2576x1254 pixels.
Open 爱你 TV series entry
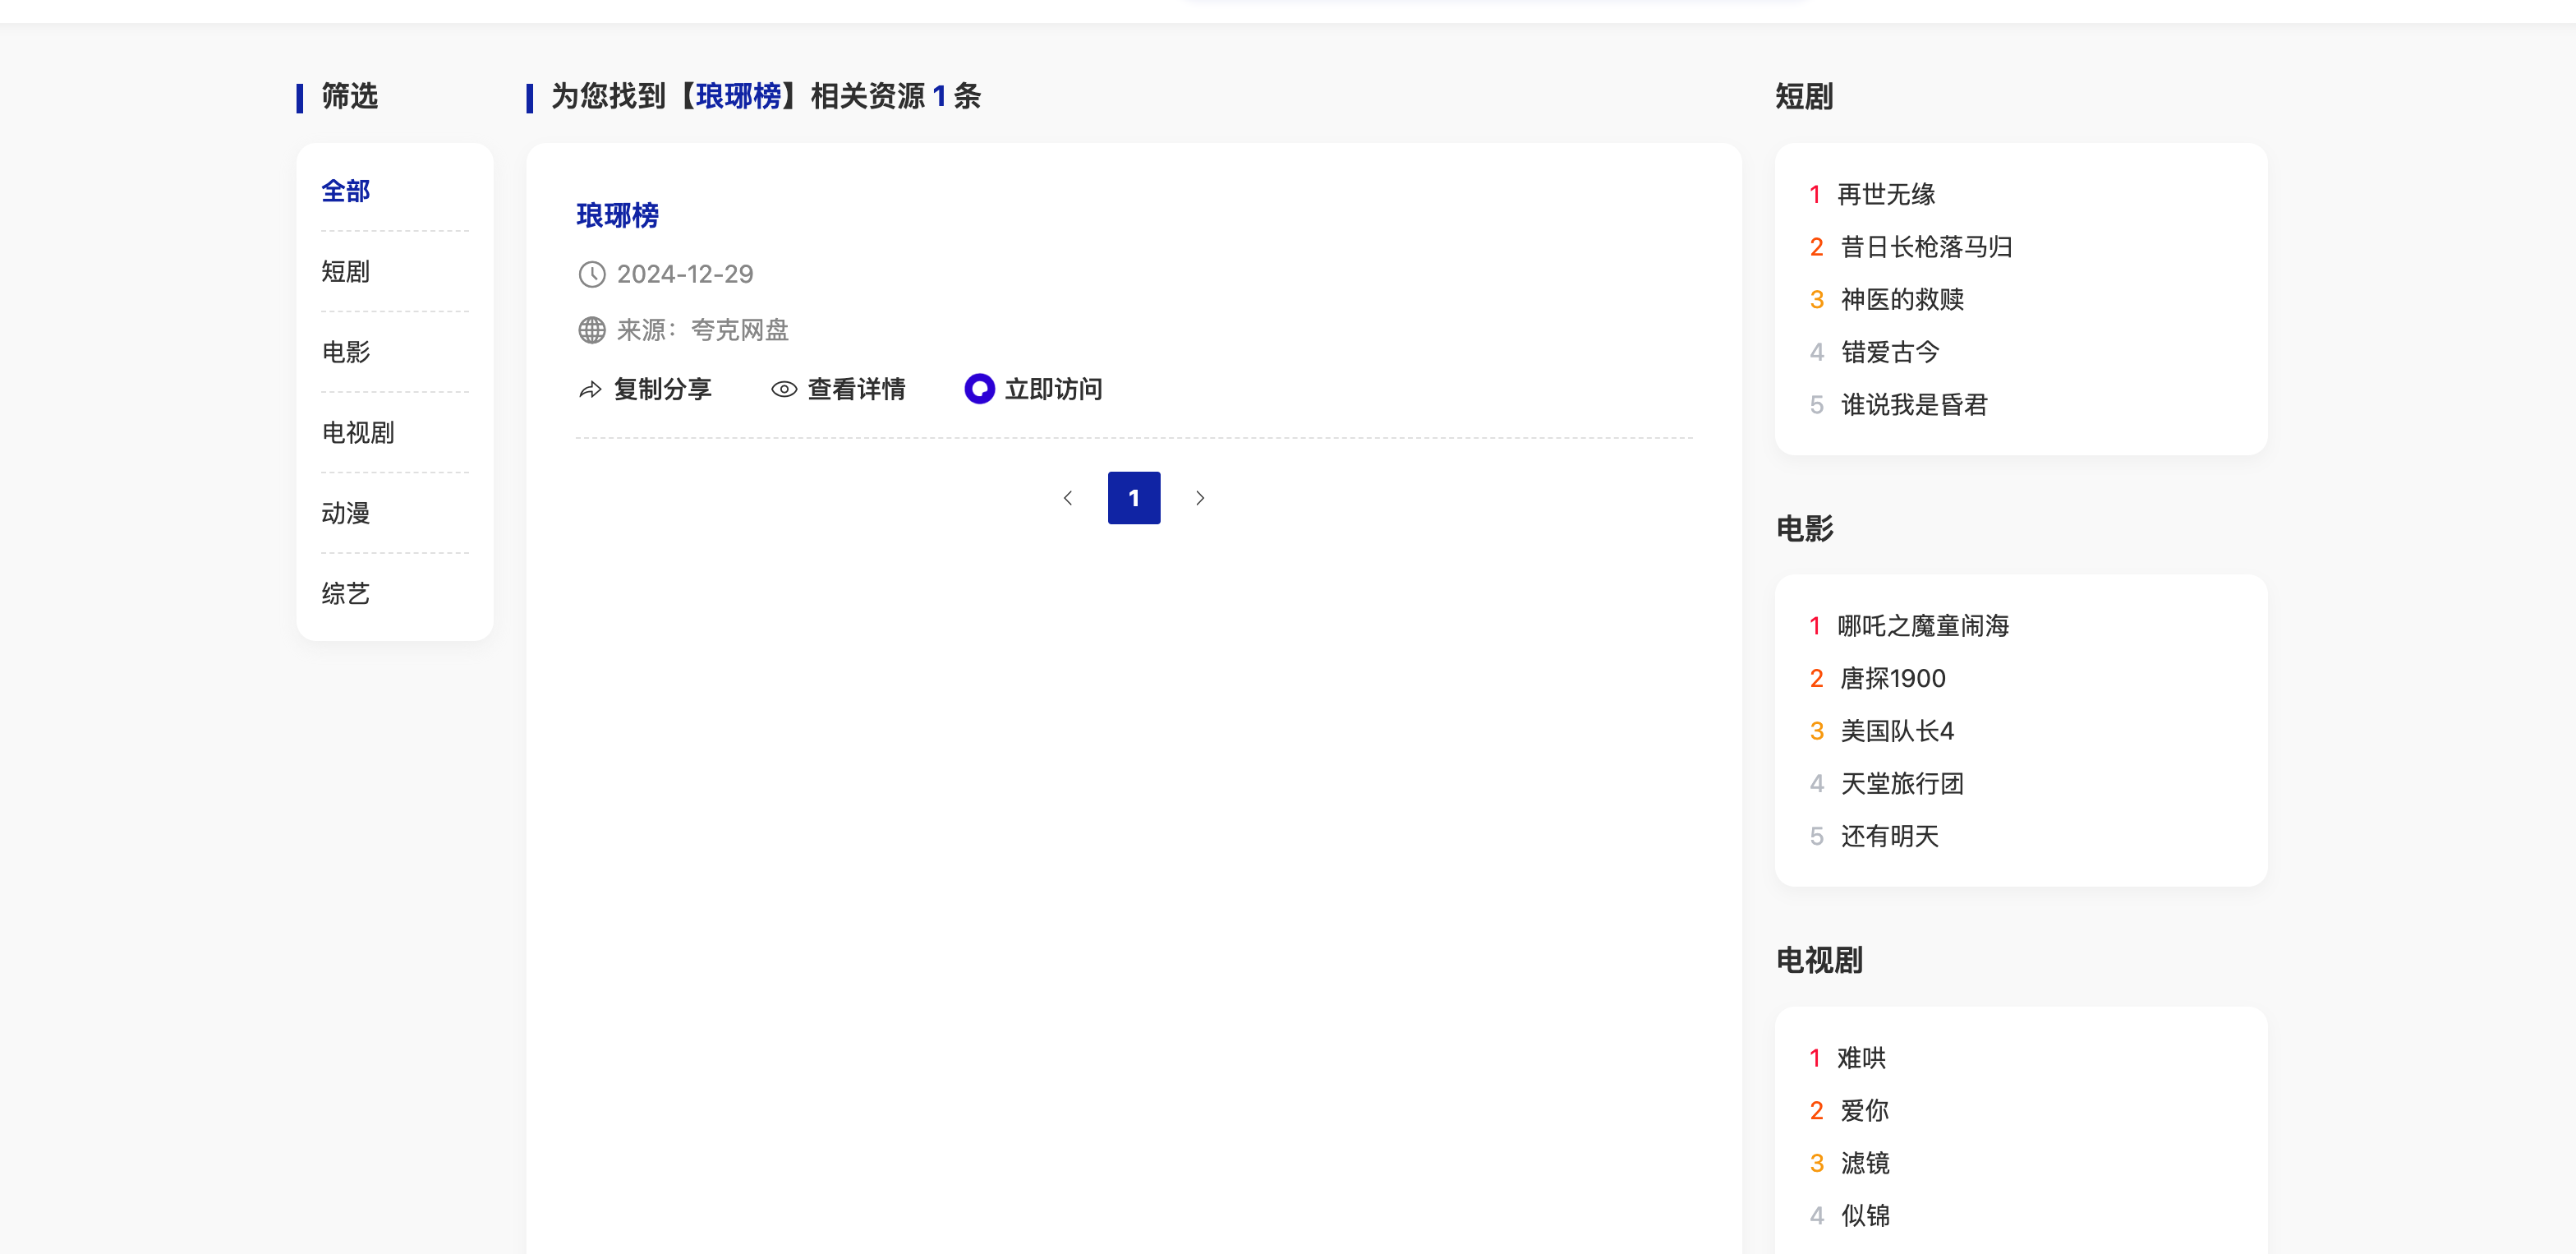(x=1865, y=1111)
